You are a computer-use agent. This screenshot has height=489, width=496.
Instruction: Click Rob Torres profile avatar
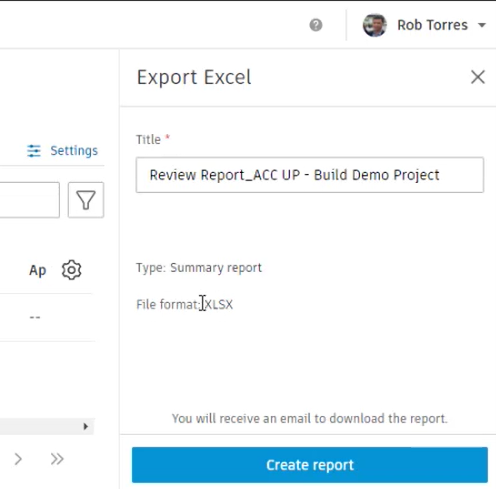375,25
